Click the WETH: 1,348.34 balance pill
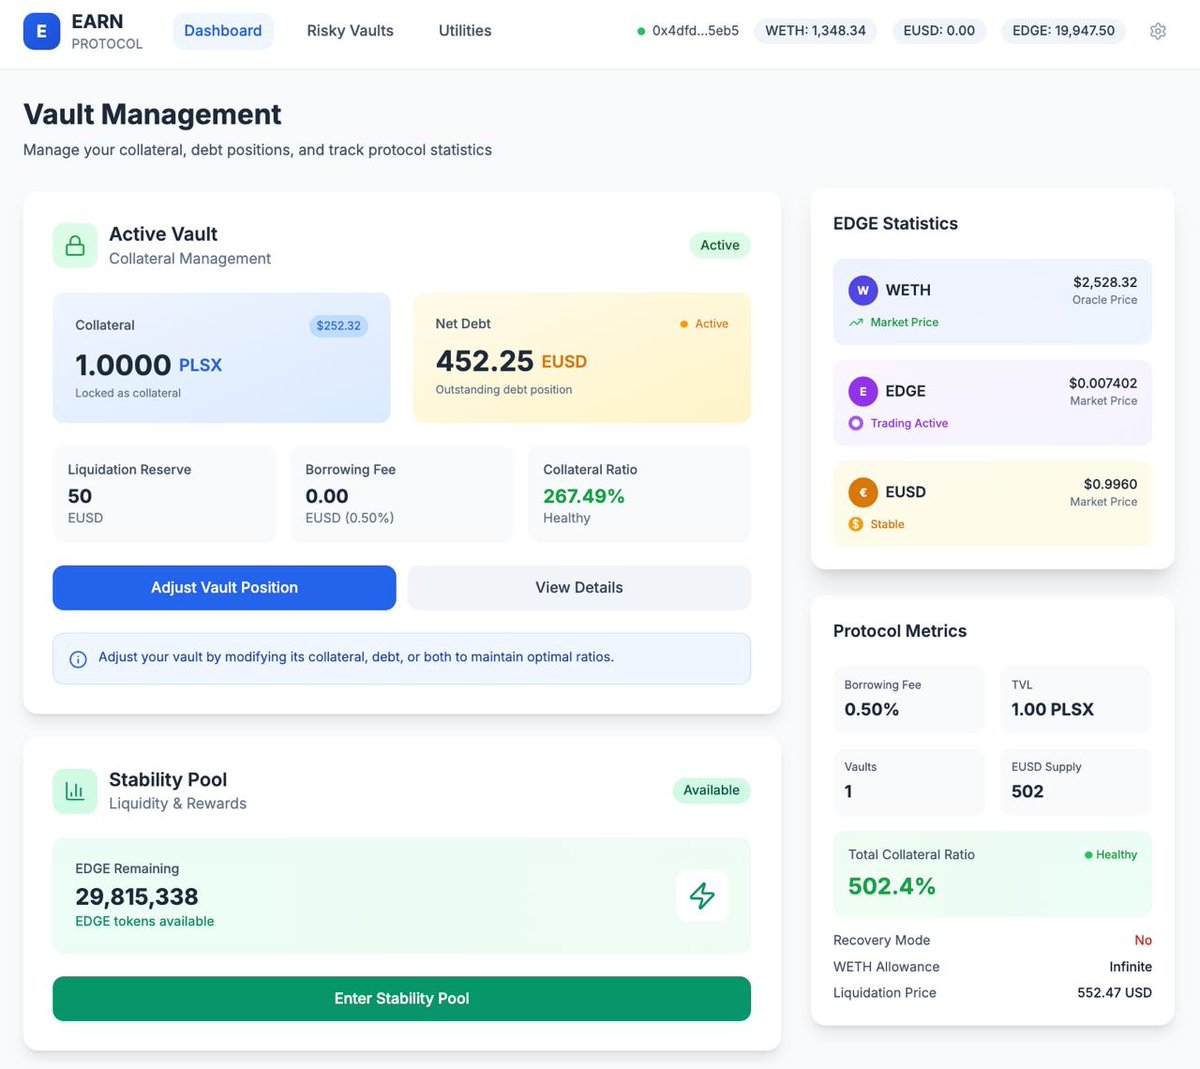Screen dimensions: 1200x1069 (x=816, y=31)
